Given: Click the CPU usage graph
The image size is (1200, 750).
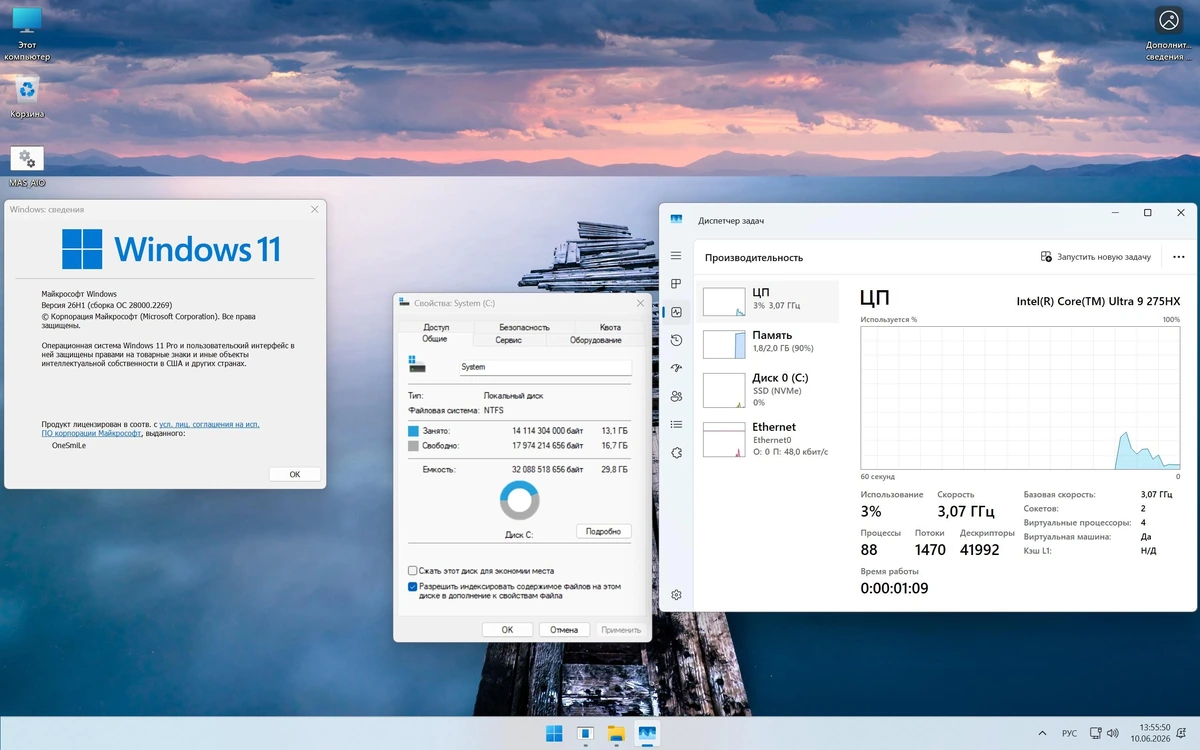Looking at the screenshot, I should coord(1020,397).
